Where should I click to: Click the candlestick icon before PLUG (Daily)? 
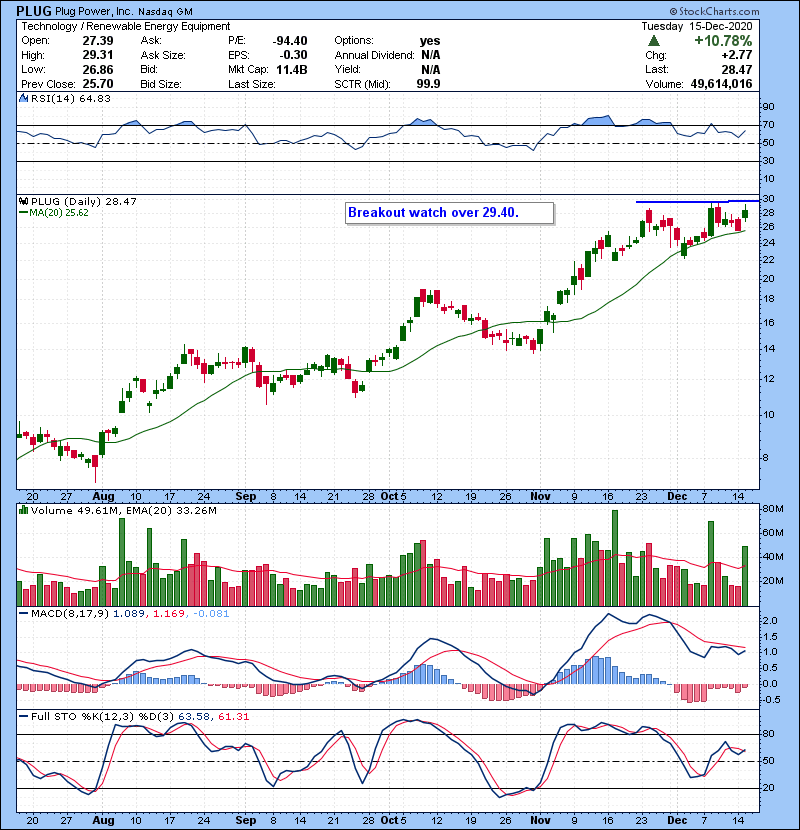pos(24,202)
